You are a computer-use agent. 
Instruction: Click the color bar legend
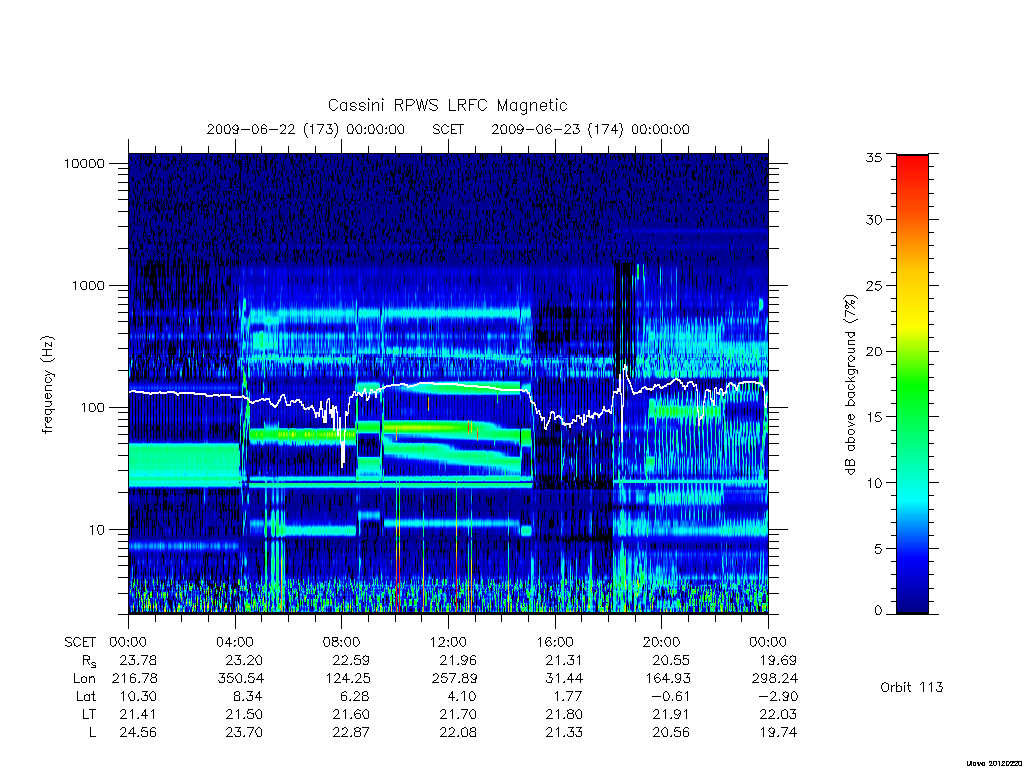[912, 384]
